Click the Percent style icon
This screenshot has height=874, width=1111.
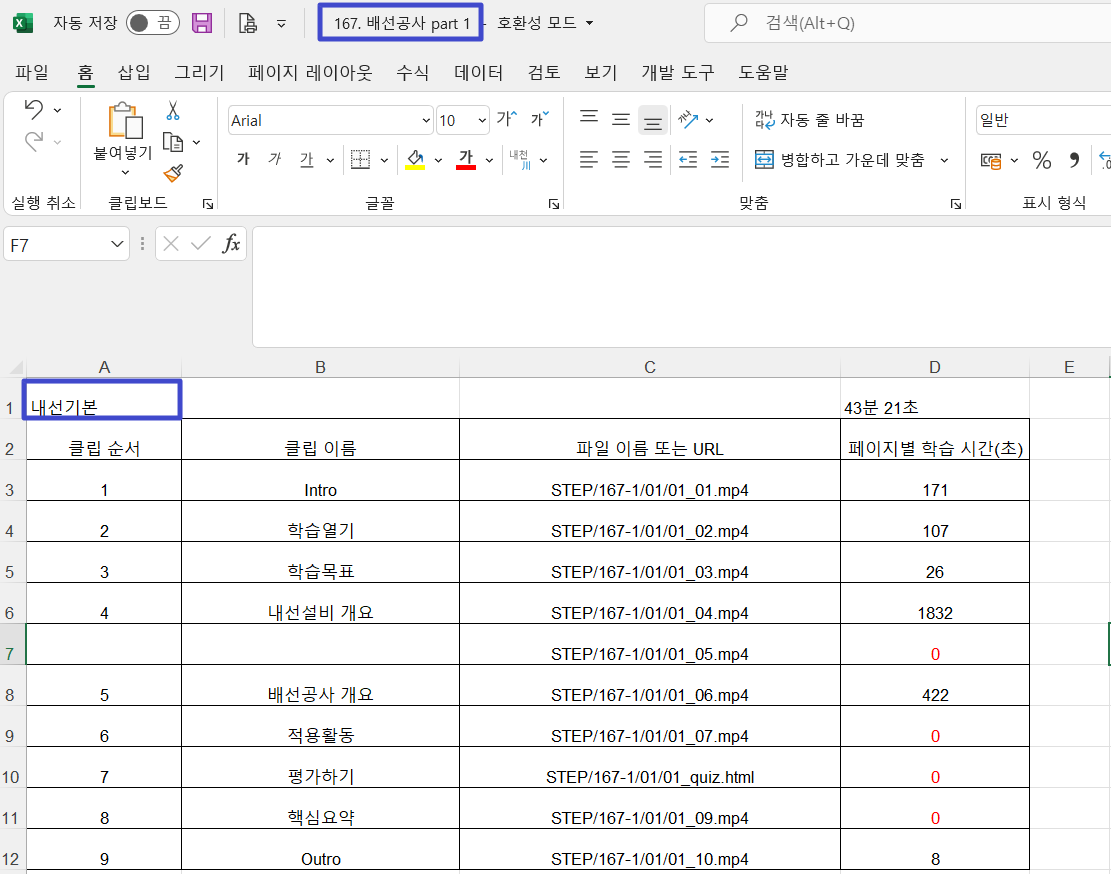[x=1041, y=160]
